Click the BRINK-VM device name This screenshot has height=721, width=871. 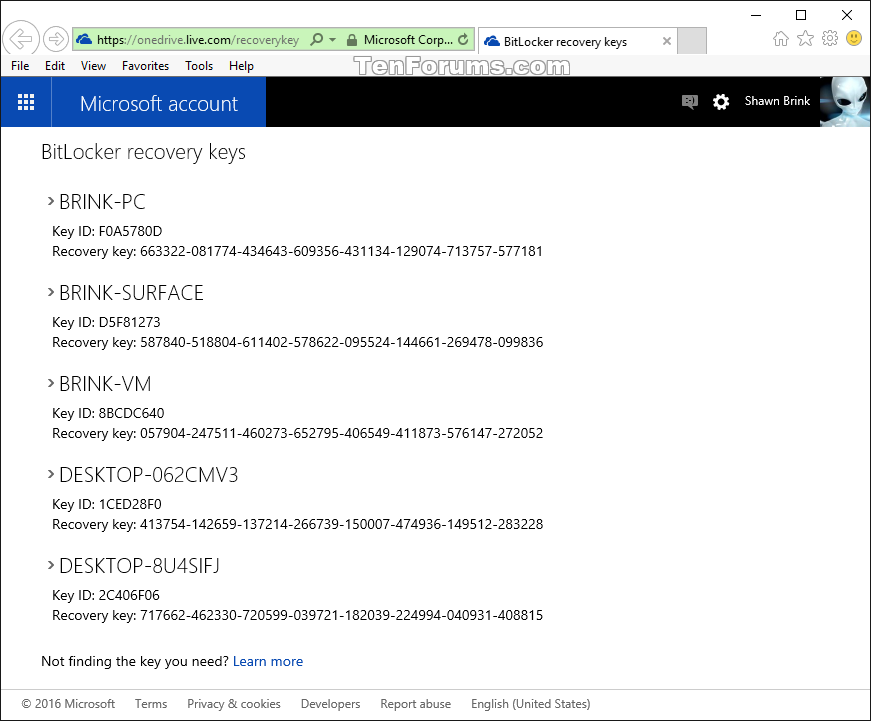click(105, 384)
